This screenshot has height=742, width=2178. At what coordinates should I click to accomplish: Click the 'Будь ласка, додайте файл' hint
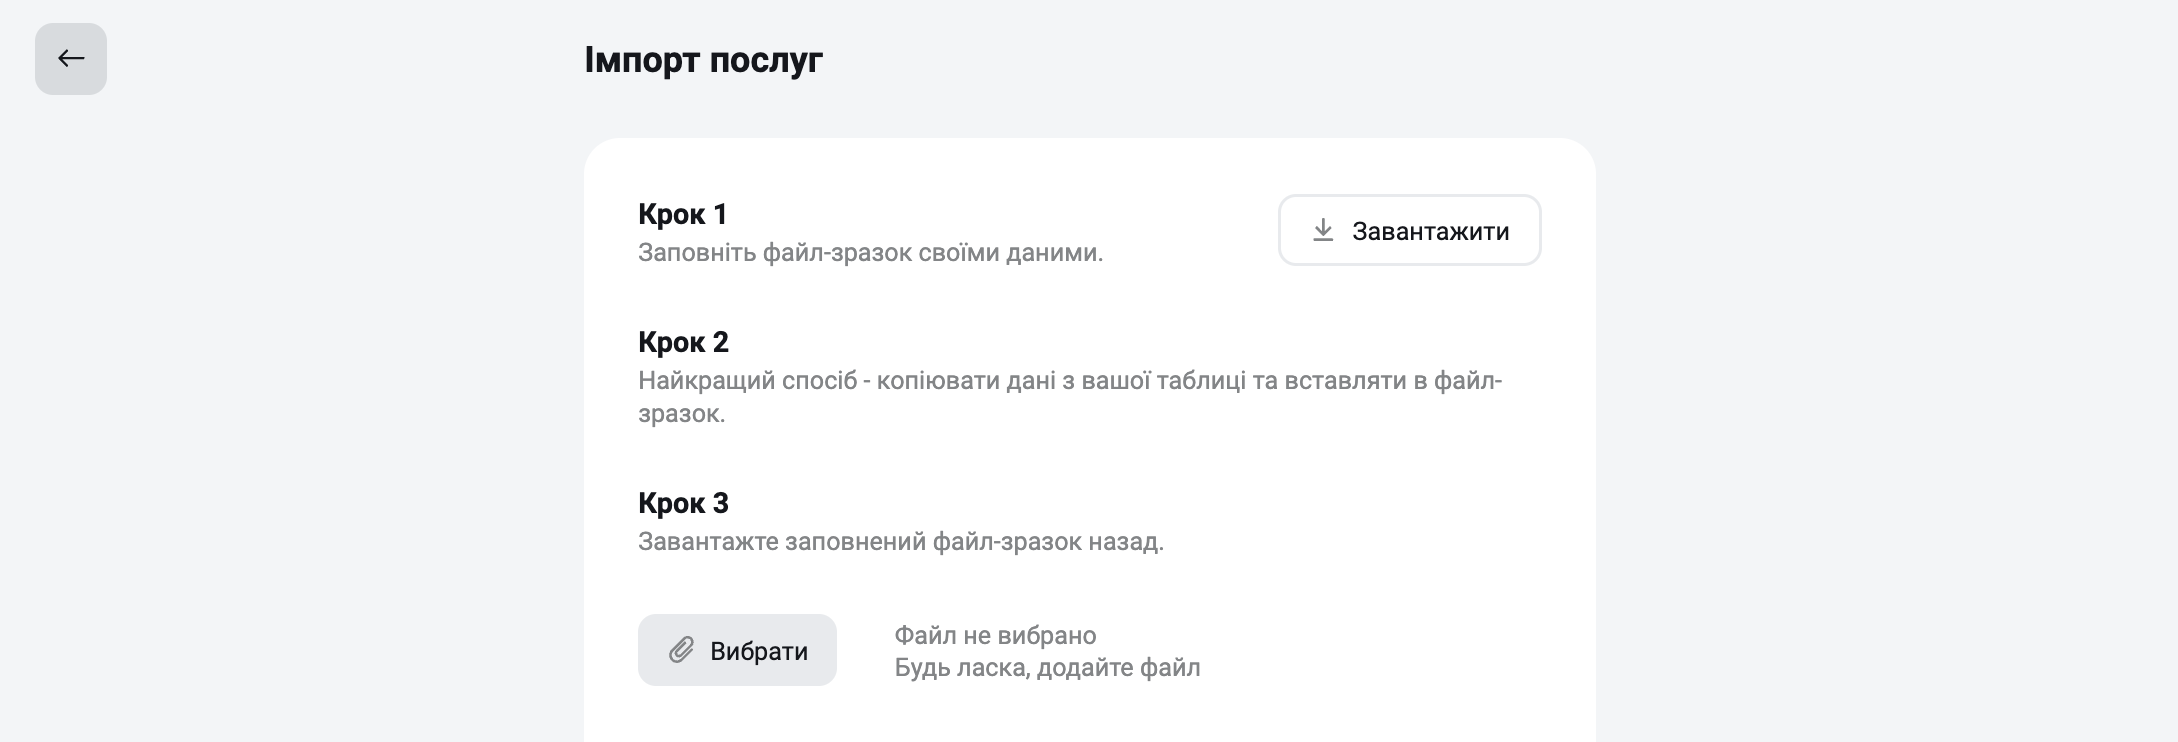pyautogui.click(x=1047, y=667)
